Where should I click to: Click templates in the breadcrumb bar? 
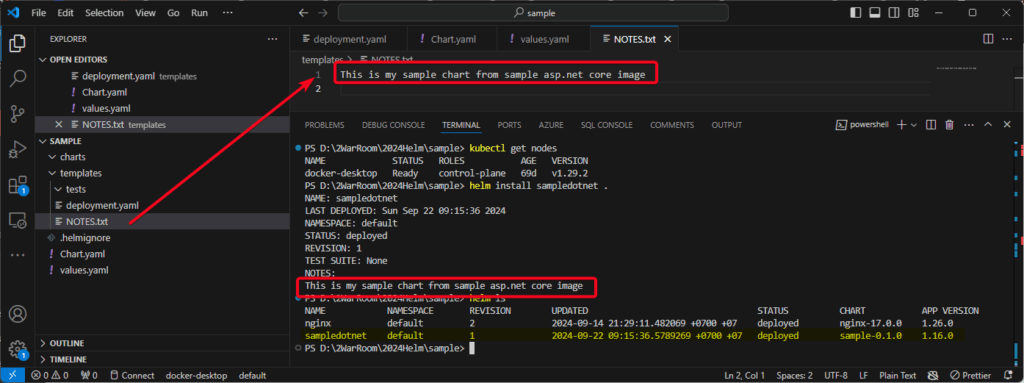click(322, 59)
